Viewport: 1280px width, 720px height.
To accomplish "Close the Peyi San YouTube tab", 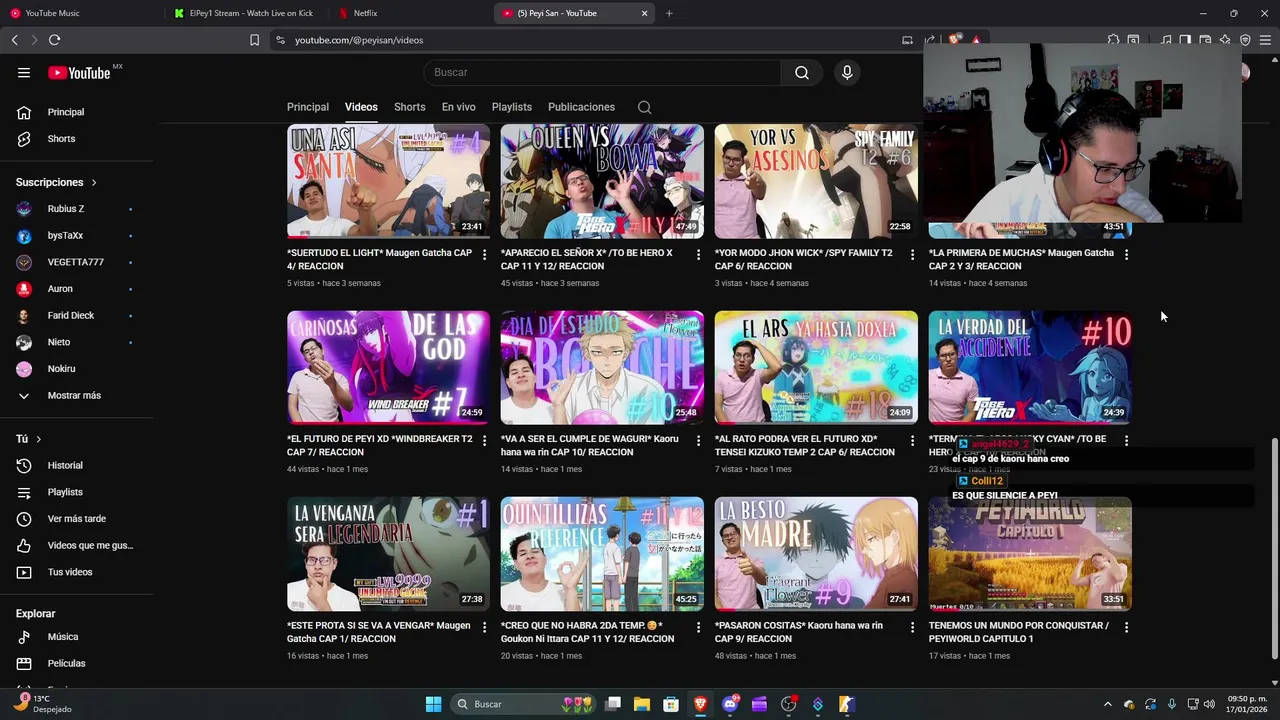I will point(645,13).
